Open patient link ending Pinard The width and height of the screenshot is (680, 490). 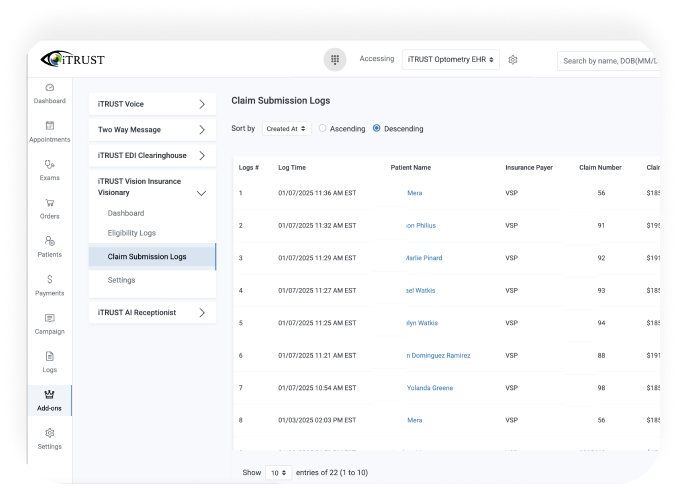pos(424,258)
